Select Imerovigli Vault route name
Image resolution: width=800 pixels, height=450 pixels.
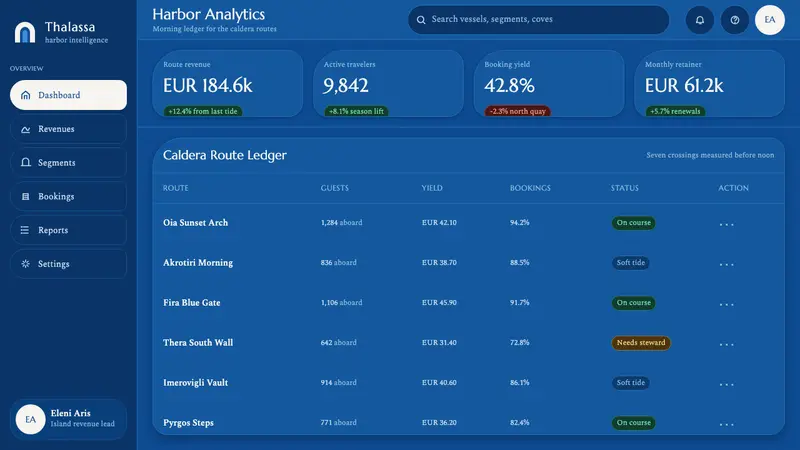pyautogui.click(x=195, y=383)
